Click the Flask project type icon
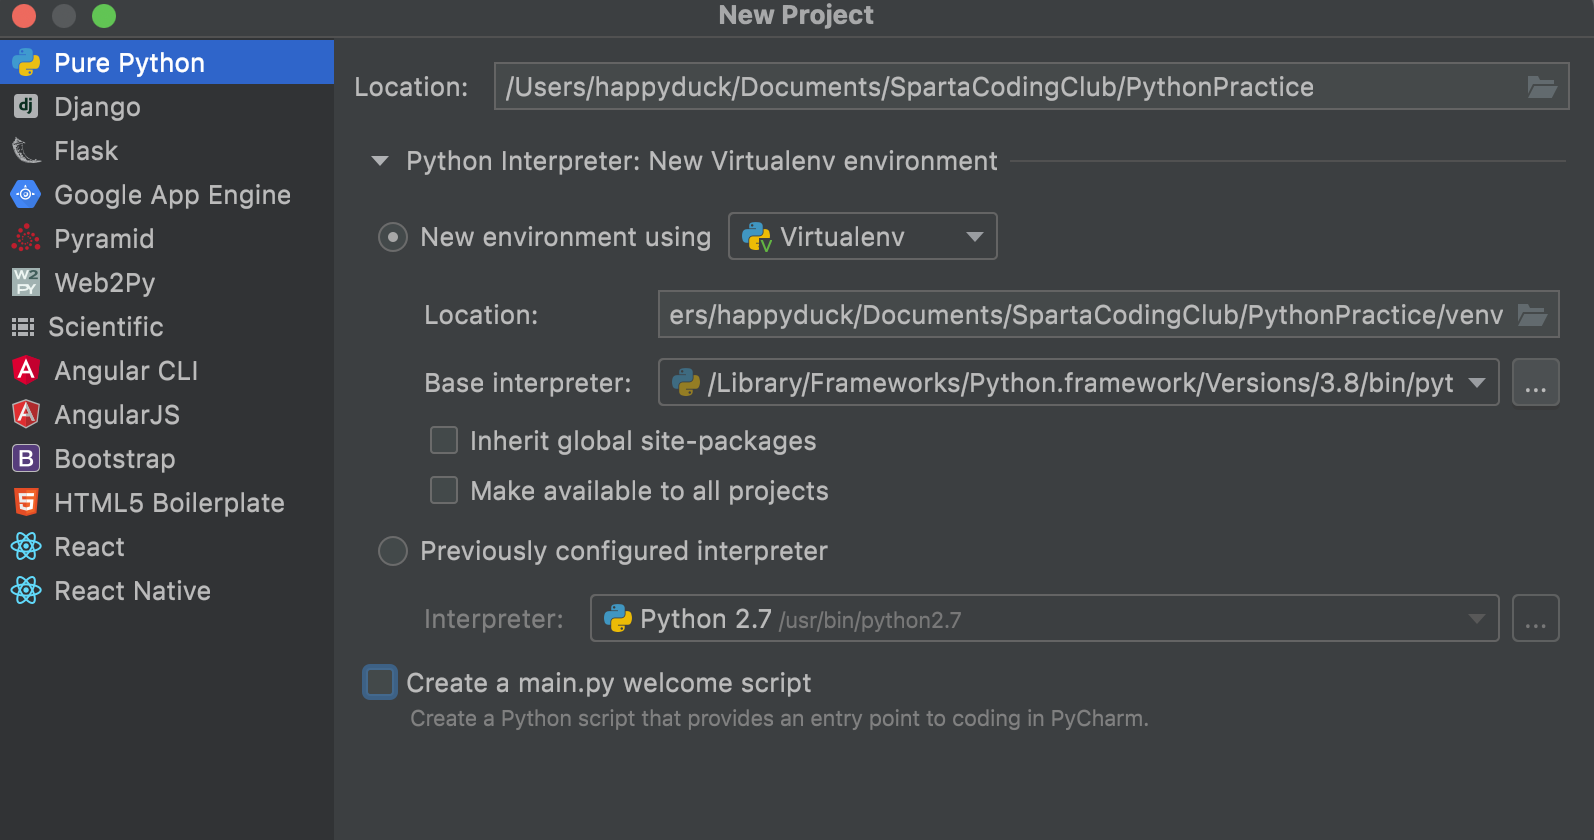The image size is (1594, 840). pos(25,151)
